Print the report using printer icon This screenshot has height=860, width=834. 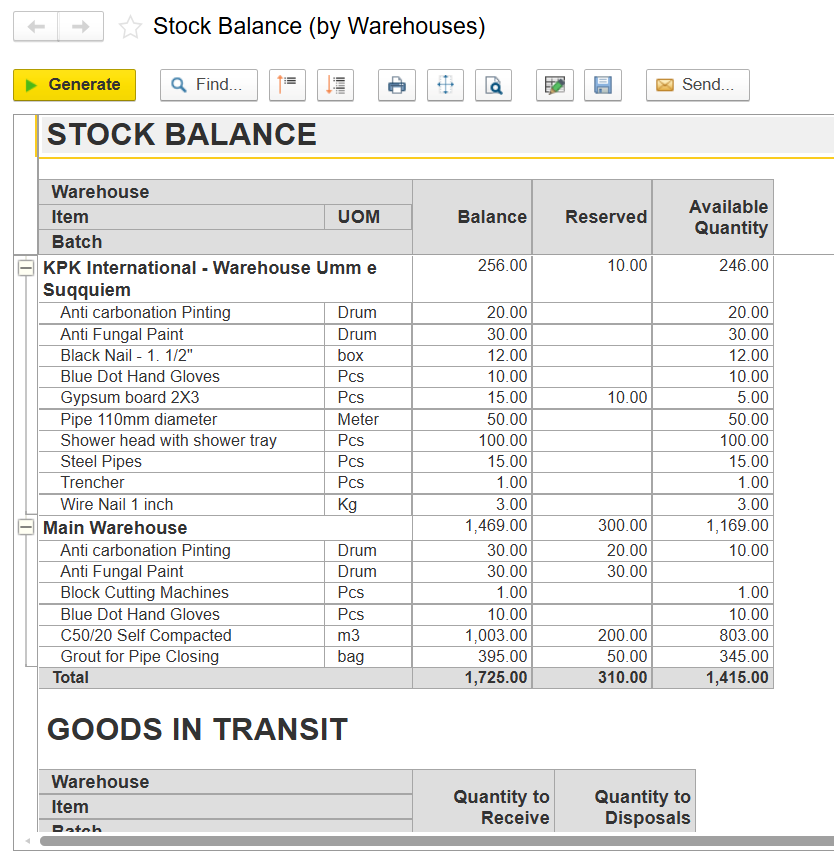[397, 85]
